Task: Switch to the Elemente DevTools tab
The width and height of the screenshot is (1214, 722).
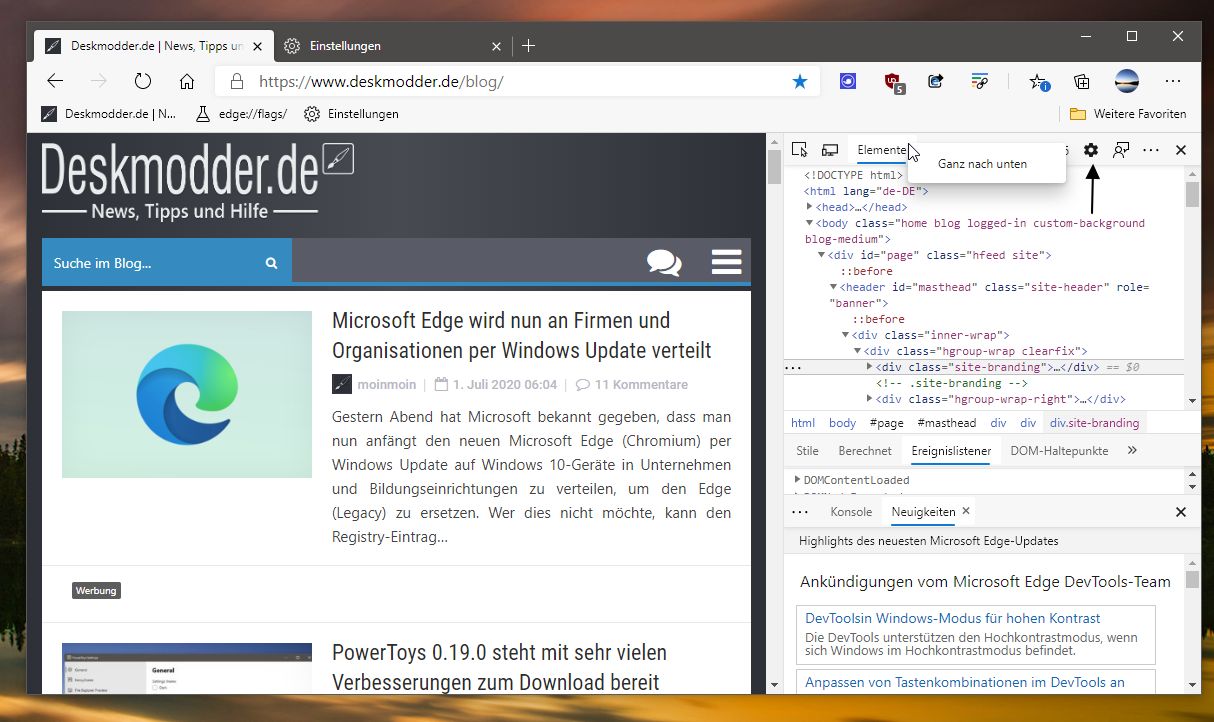Action: point(881,150)
